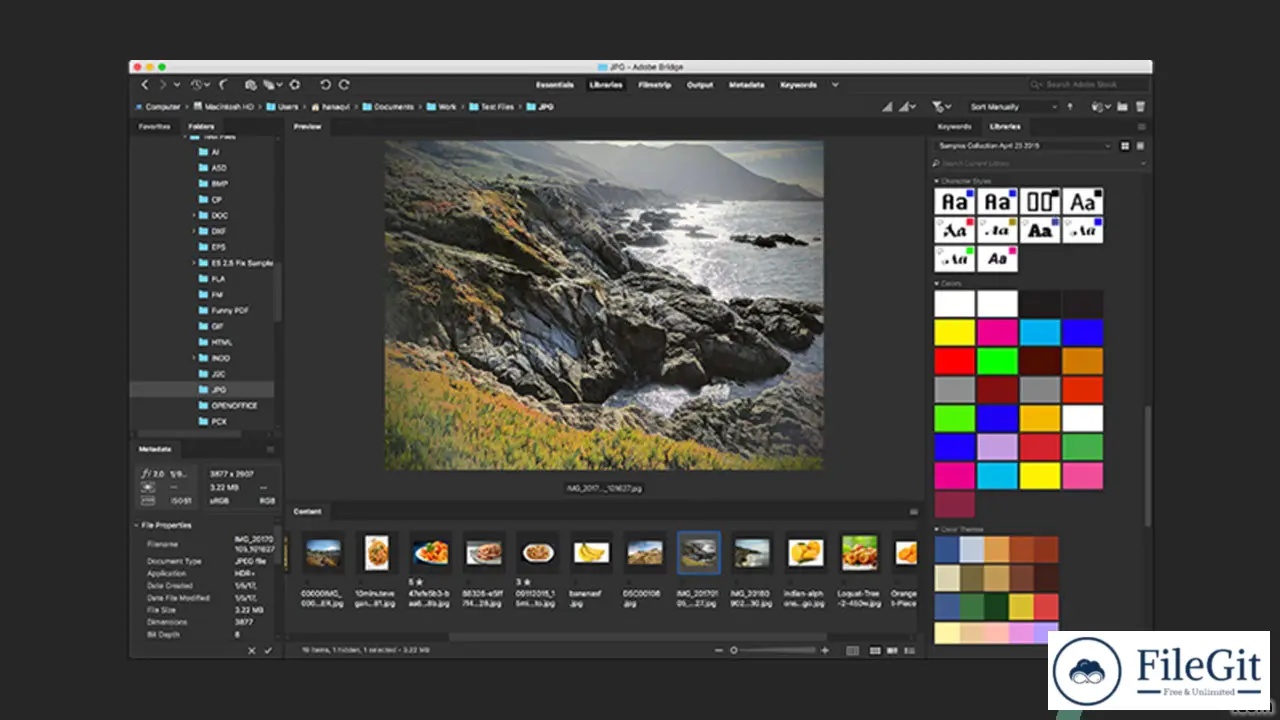
Task: Click the thumbnail quality icon
Action: (x=887, y=107)
